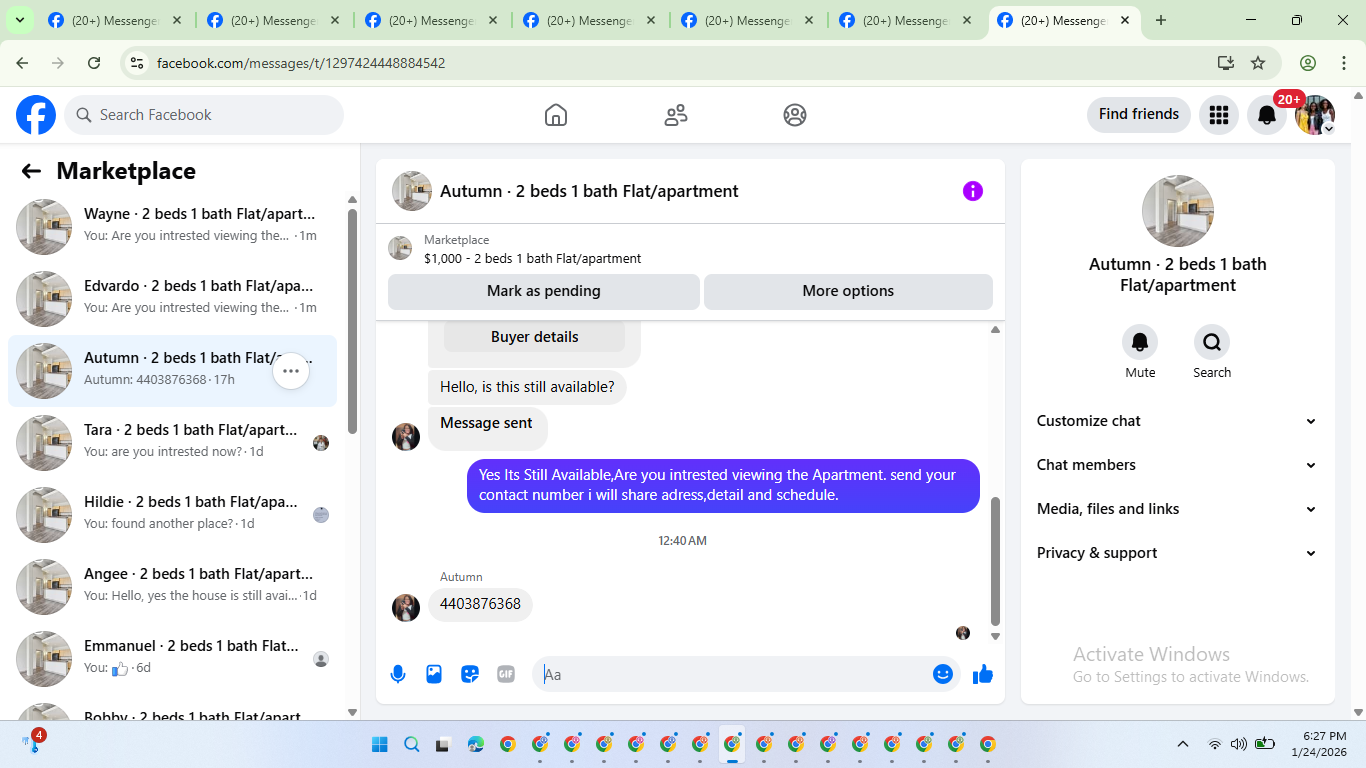Click the chat messages scrollbar thumb

pyautogui.click(x=995, y=561)
